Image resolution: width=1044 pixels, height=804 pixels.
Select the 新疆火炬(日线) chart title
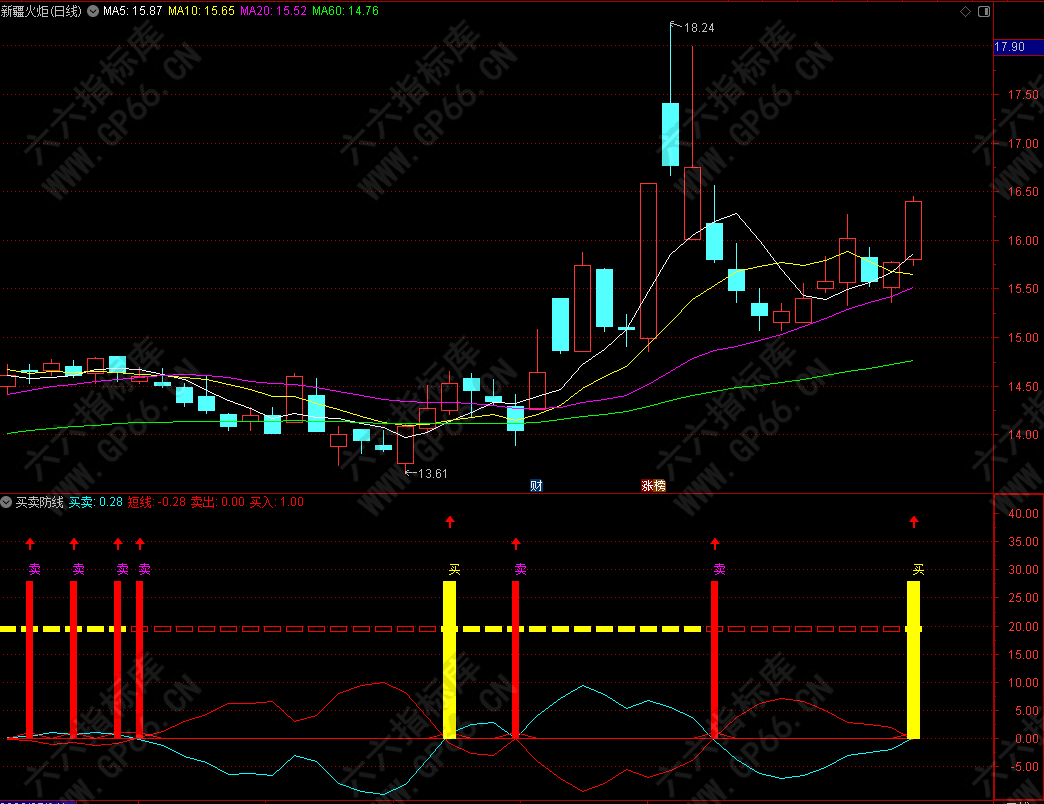[x=41, y=11]
